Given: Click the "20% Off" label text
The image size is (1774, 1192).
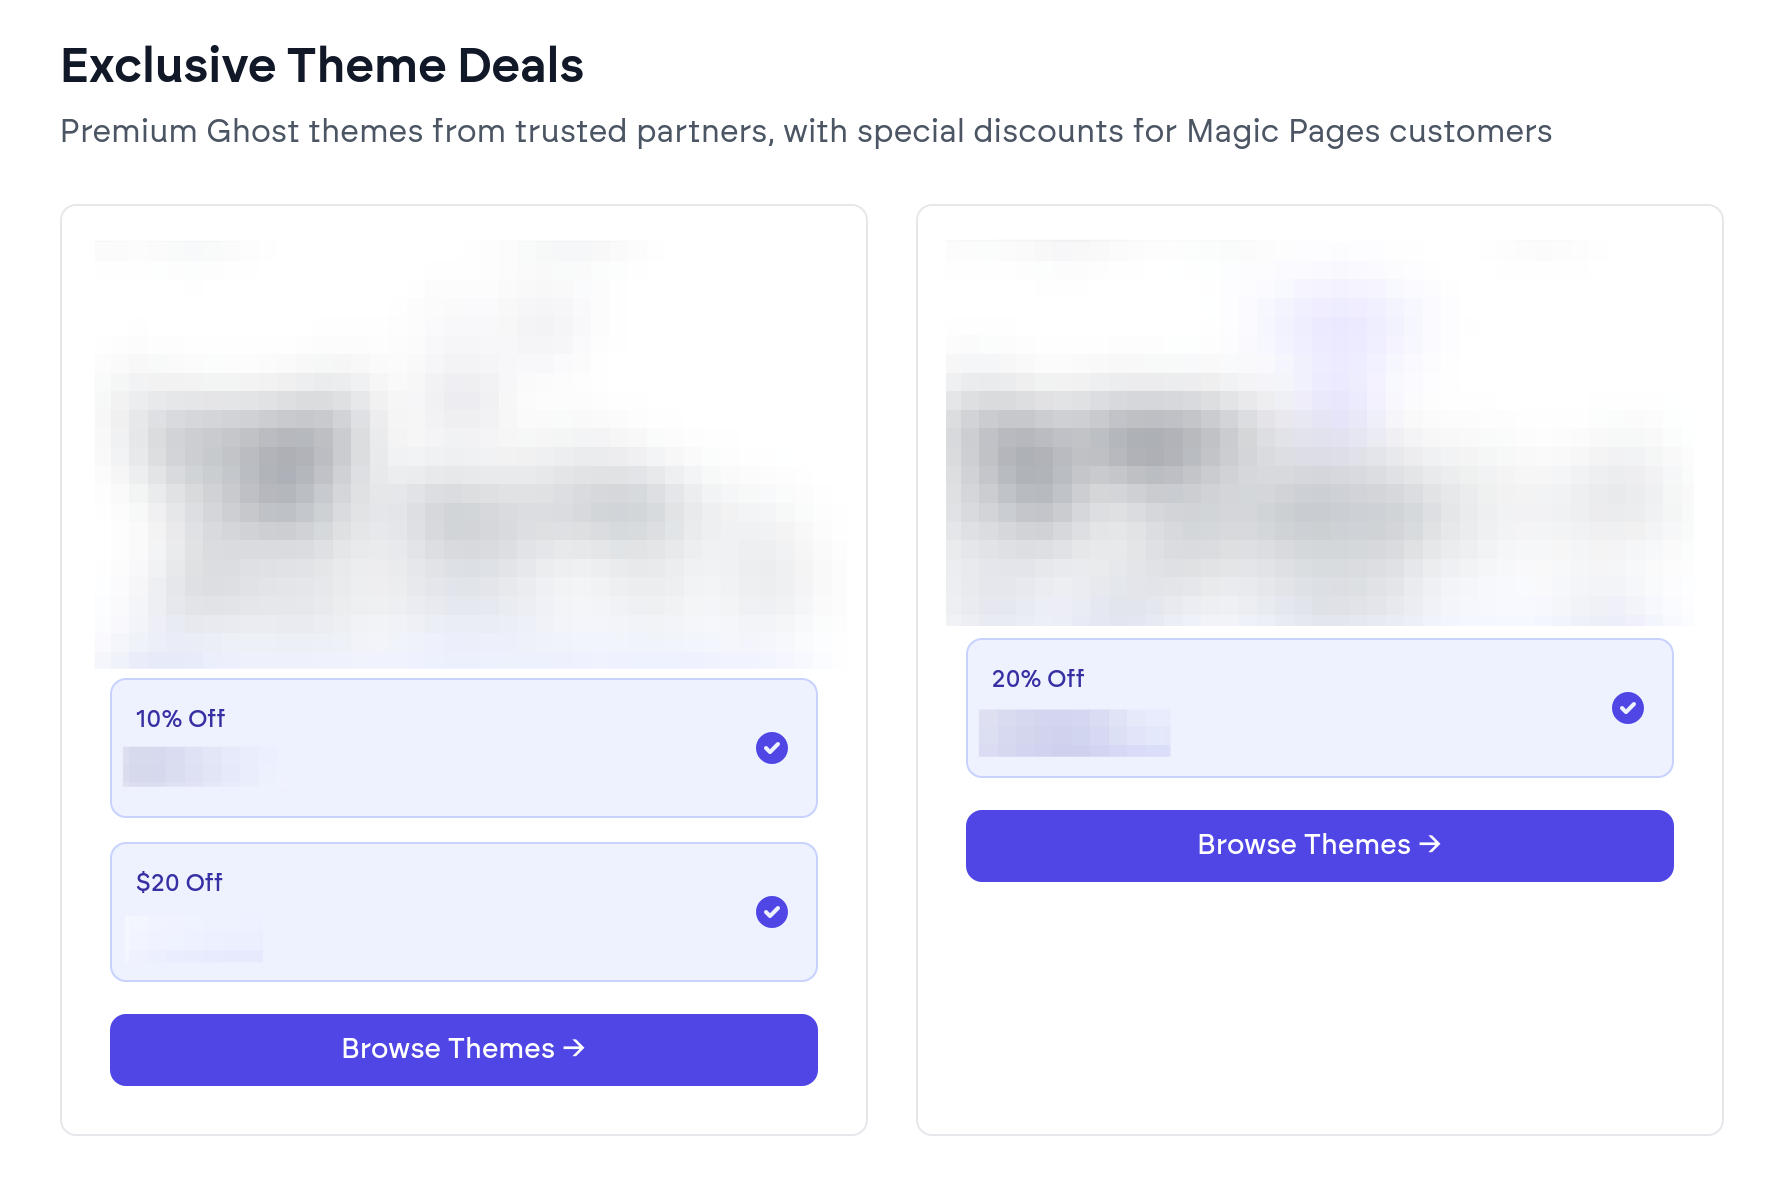Looking at the screenshot, I should pos(1037,679).
